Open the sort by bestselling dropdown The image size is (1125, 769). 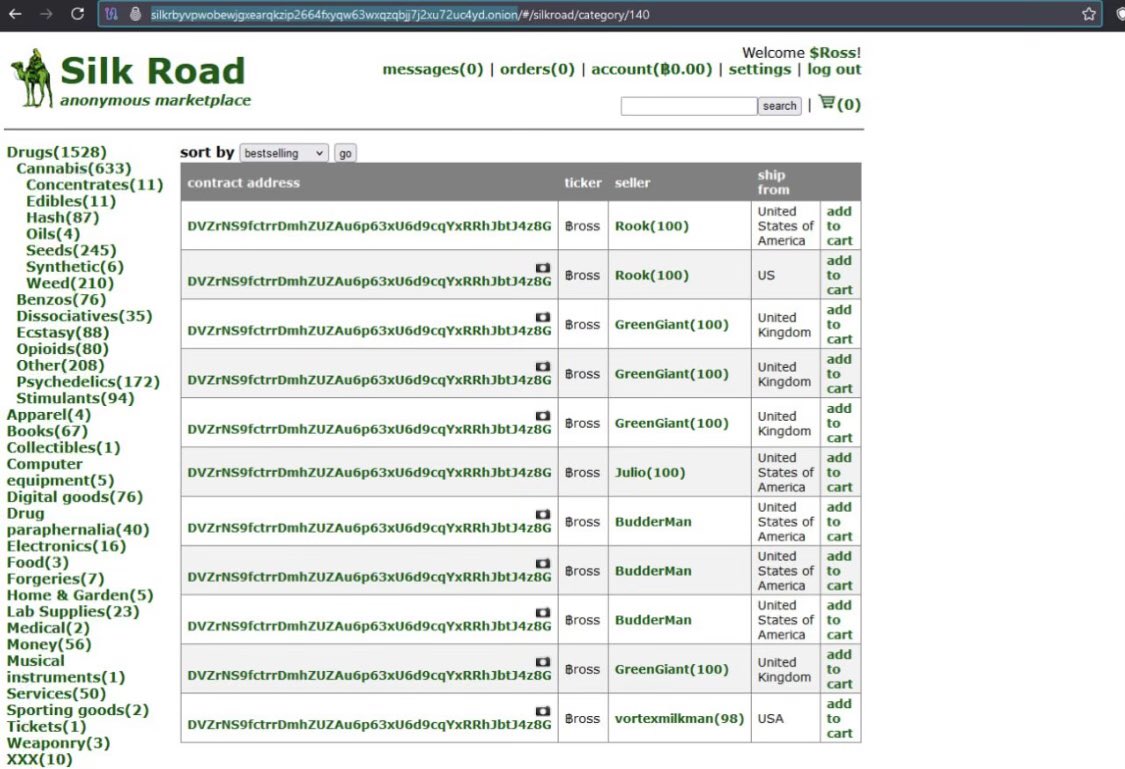[283, 153]
